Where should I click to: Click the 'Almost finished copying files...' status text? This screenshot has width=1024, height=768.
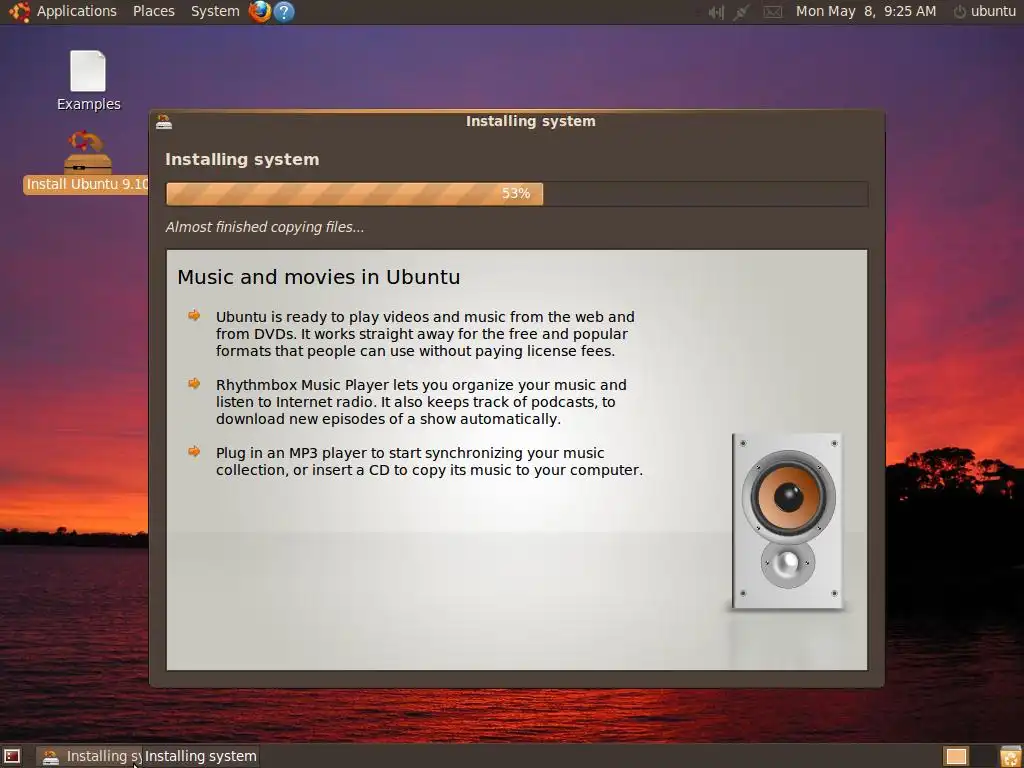click(x=264, y=227)
